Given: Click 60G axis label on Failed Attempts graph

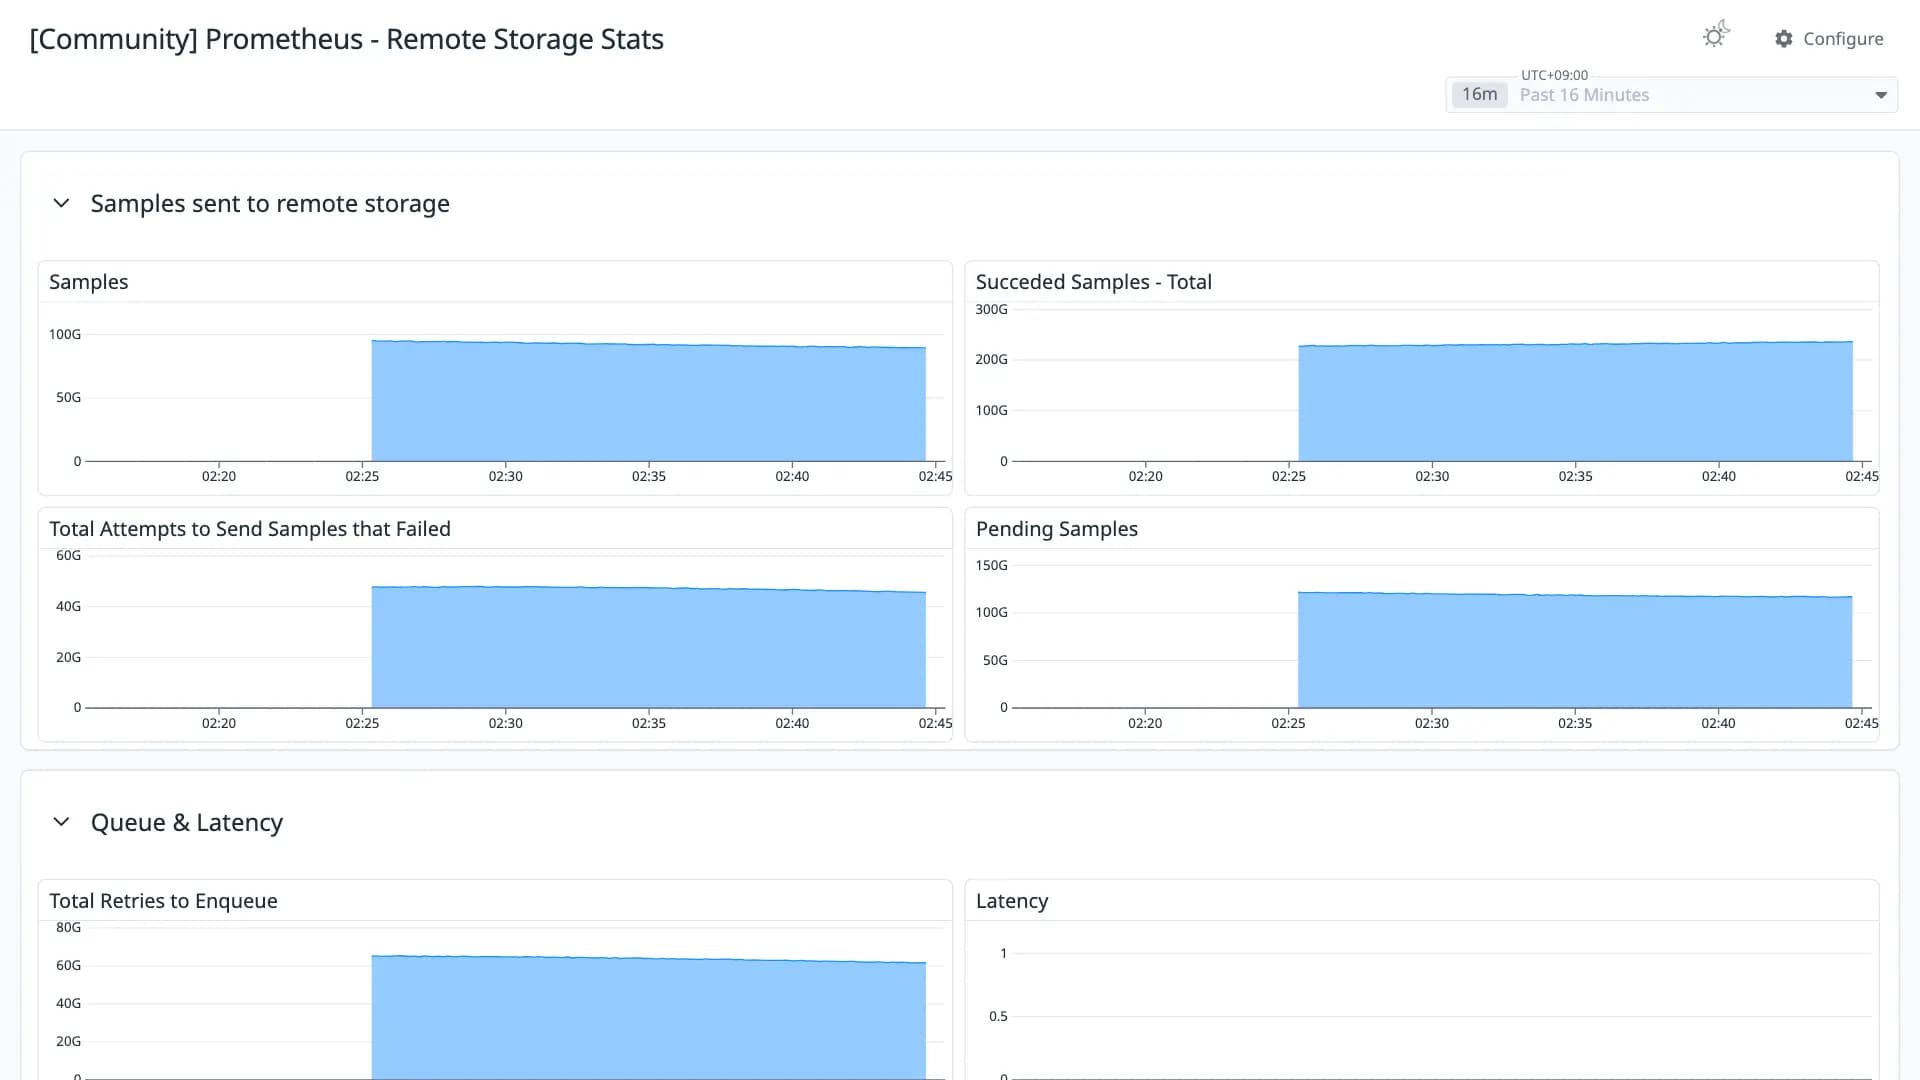Looking at the screenshot, I should click(x=68, y=555).
